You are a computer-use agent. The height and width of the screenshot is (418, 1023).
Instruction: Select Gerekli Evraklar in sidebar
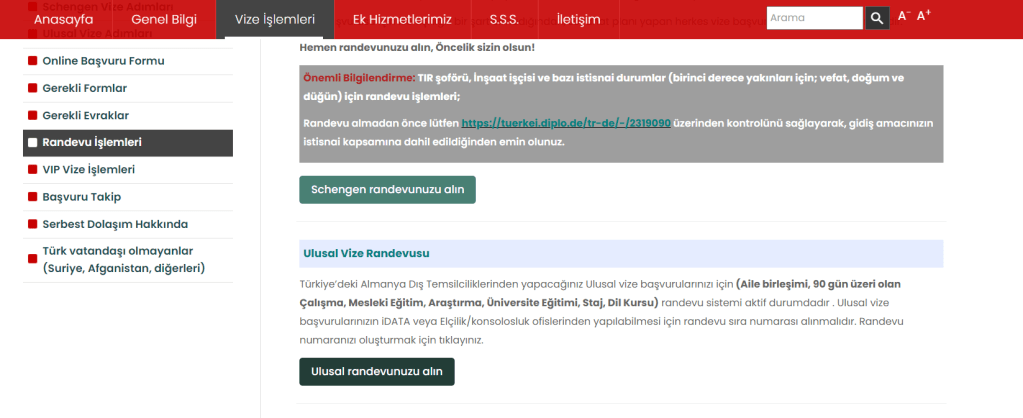pyautogui.click(x=85, y=115)
